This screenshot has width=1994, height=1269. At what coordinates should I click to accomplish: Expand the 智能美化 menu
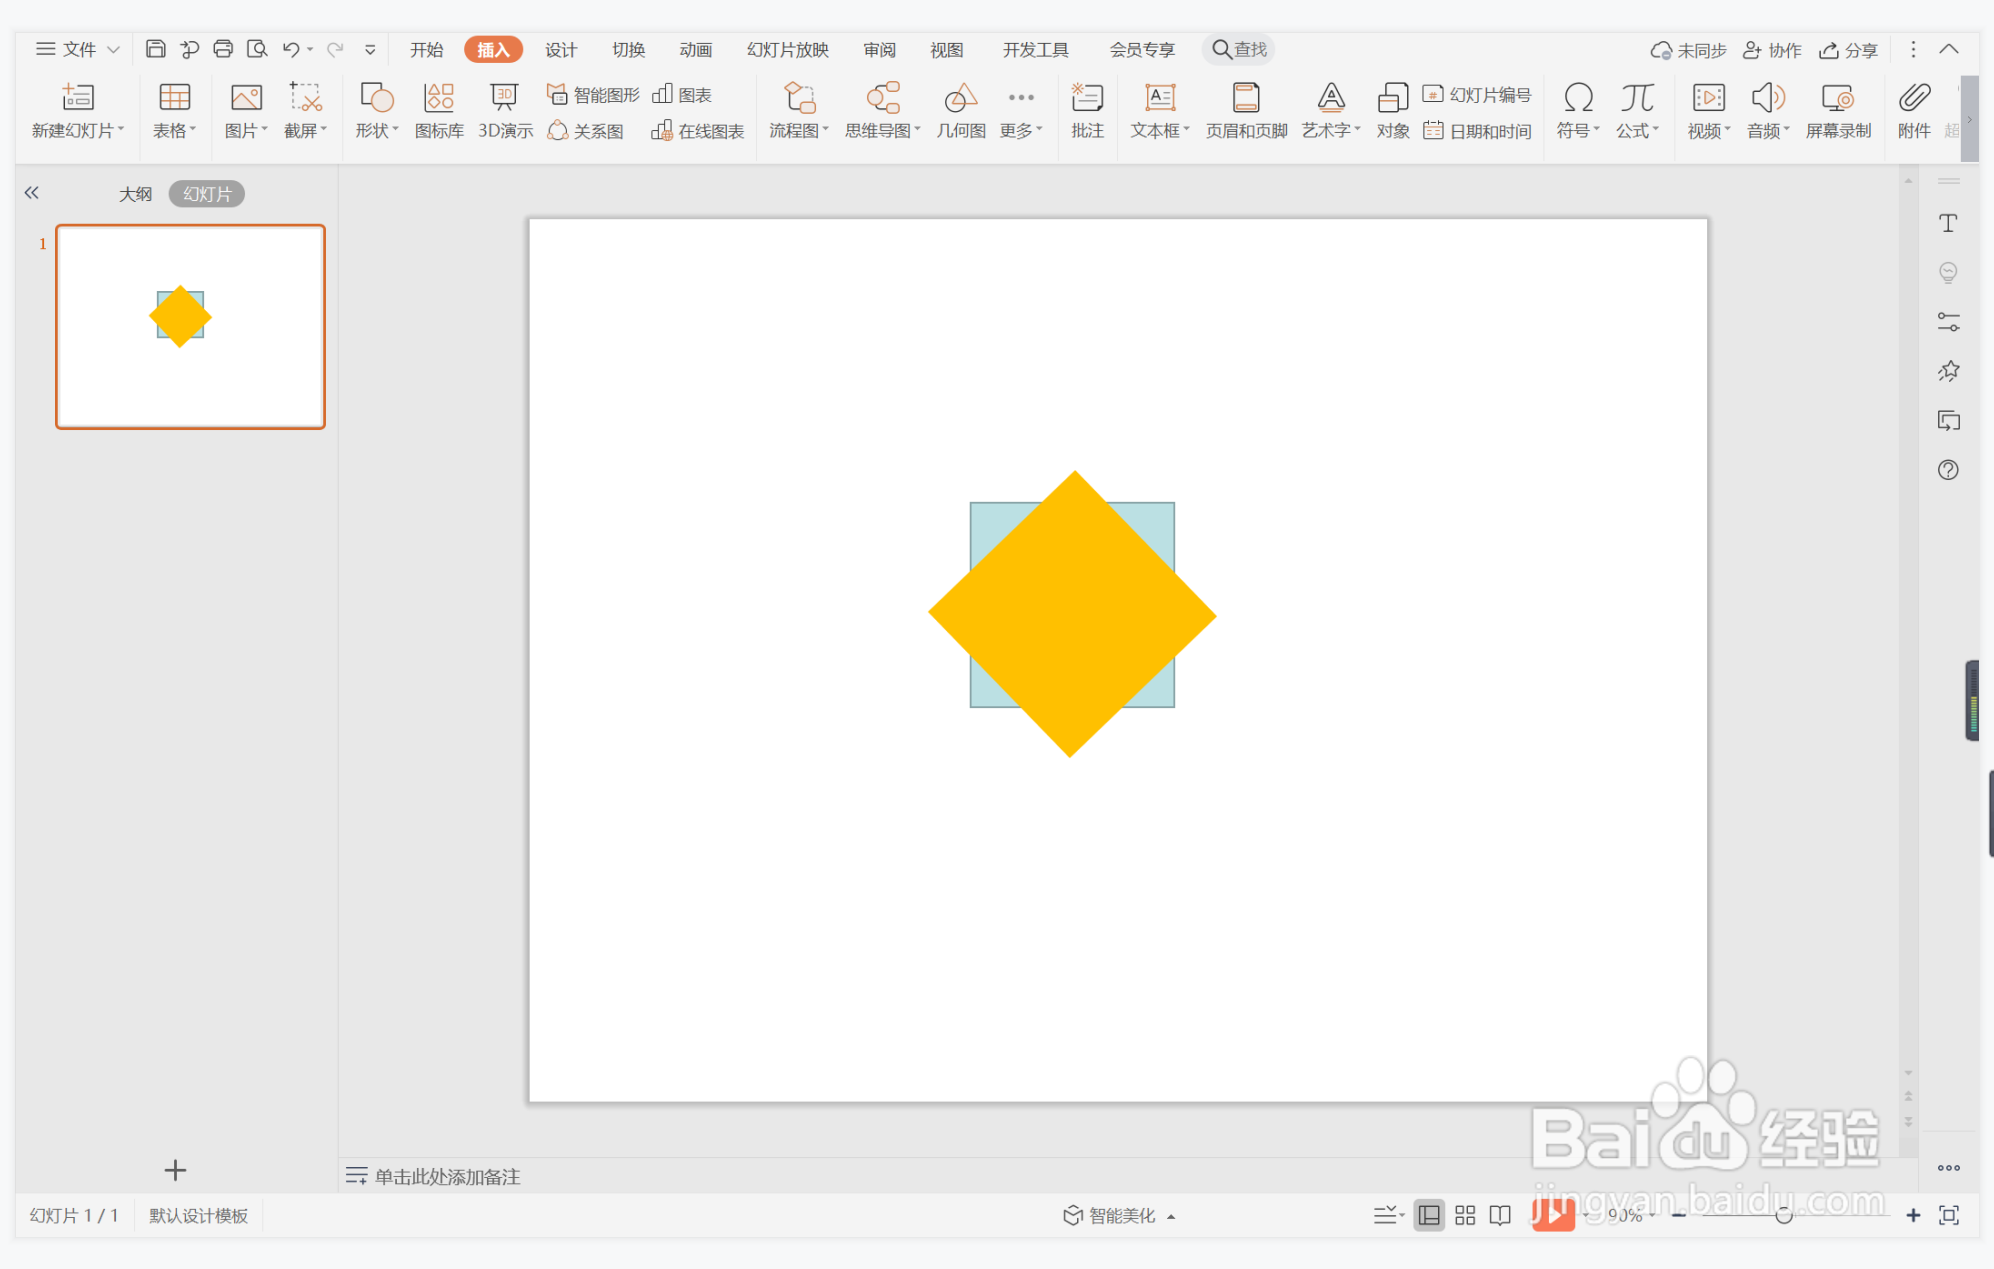click(x=1120, y=1215)
